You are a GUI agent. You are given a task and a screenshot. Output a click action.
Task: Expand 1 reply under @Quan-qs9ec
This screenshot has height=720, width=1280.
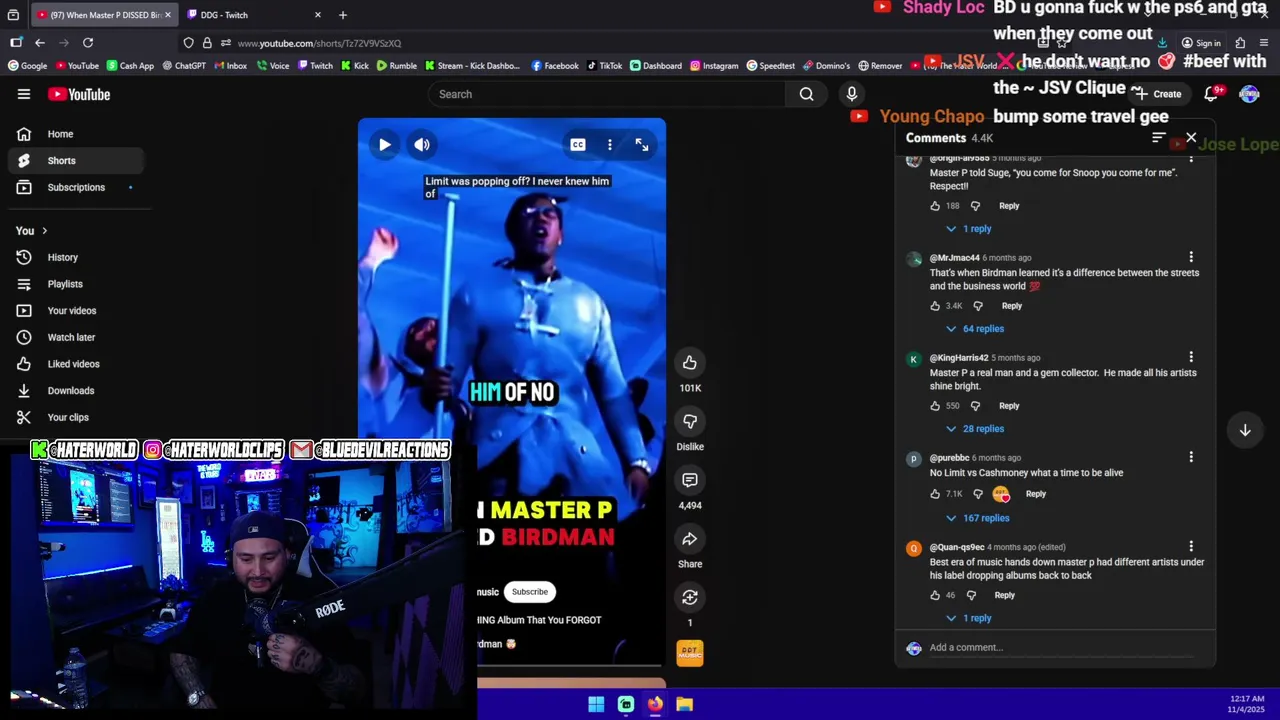pyautogui.click(x=968, y=618)
